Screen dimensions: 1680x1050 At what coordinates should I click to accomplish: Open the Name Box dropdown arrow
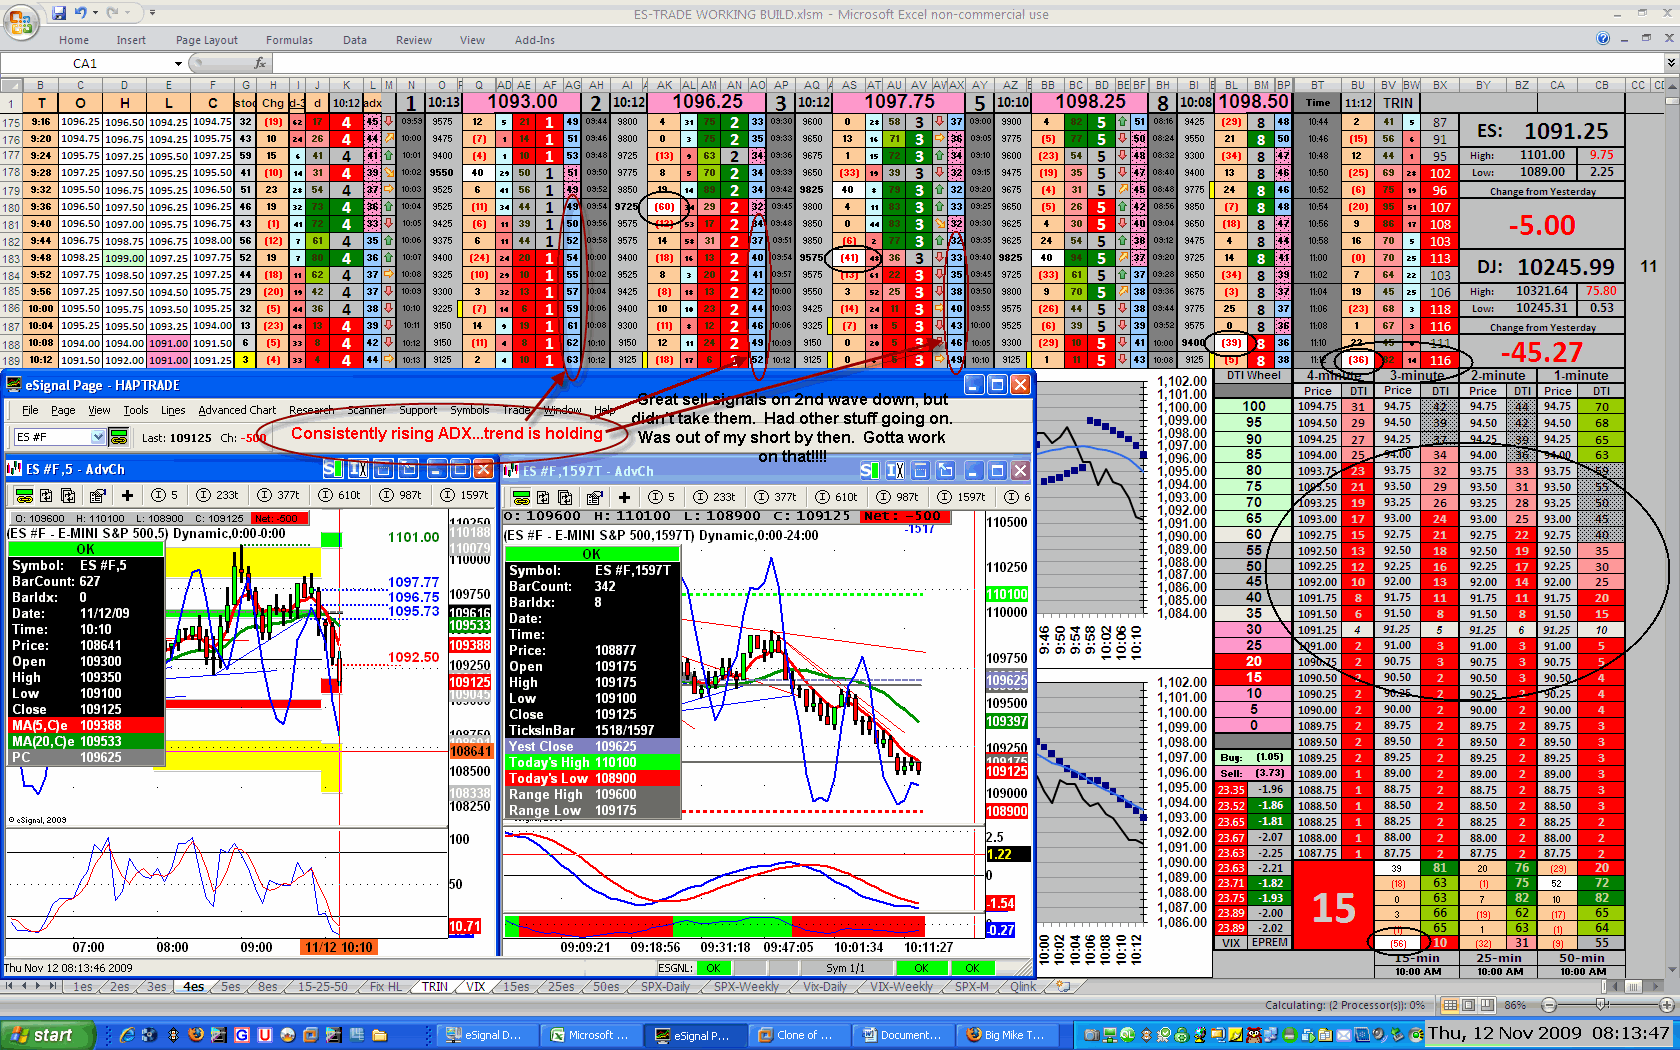(x=178, y=63)
